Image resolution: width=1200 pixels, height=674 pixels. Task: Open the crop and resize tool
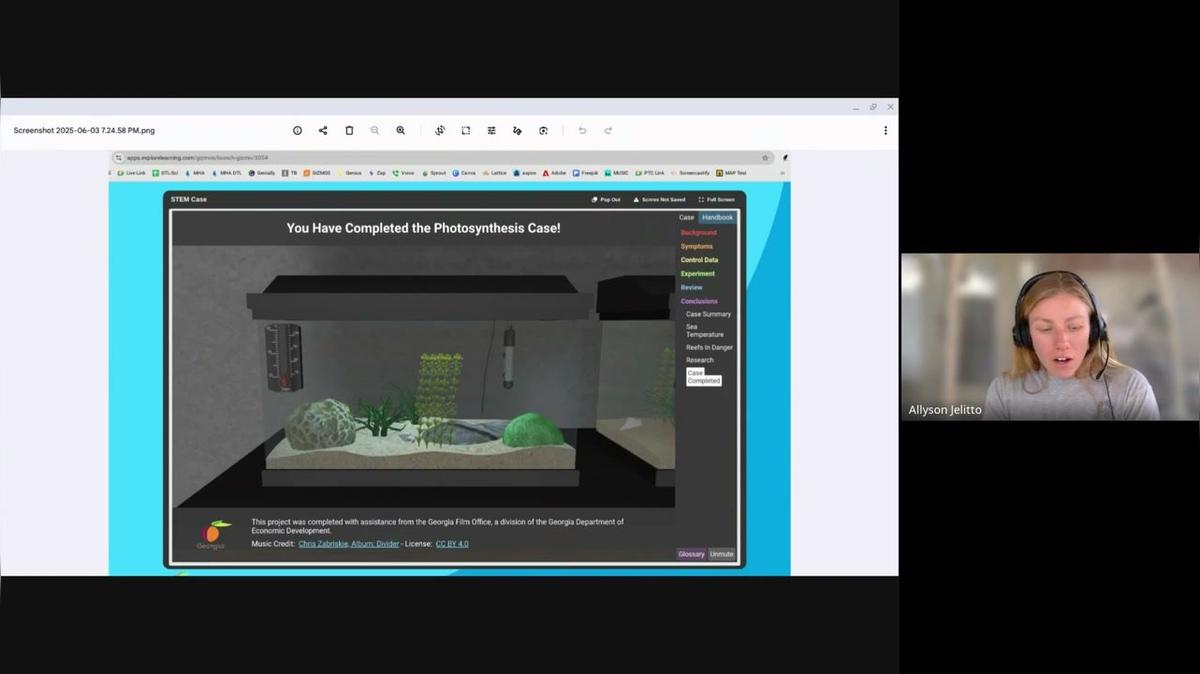tap(463, 130)
